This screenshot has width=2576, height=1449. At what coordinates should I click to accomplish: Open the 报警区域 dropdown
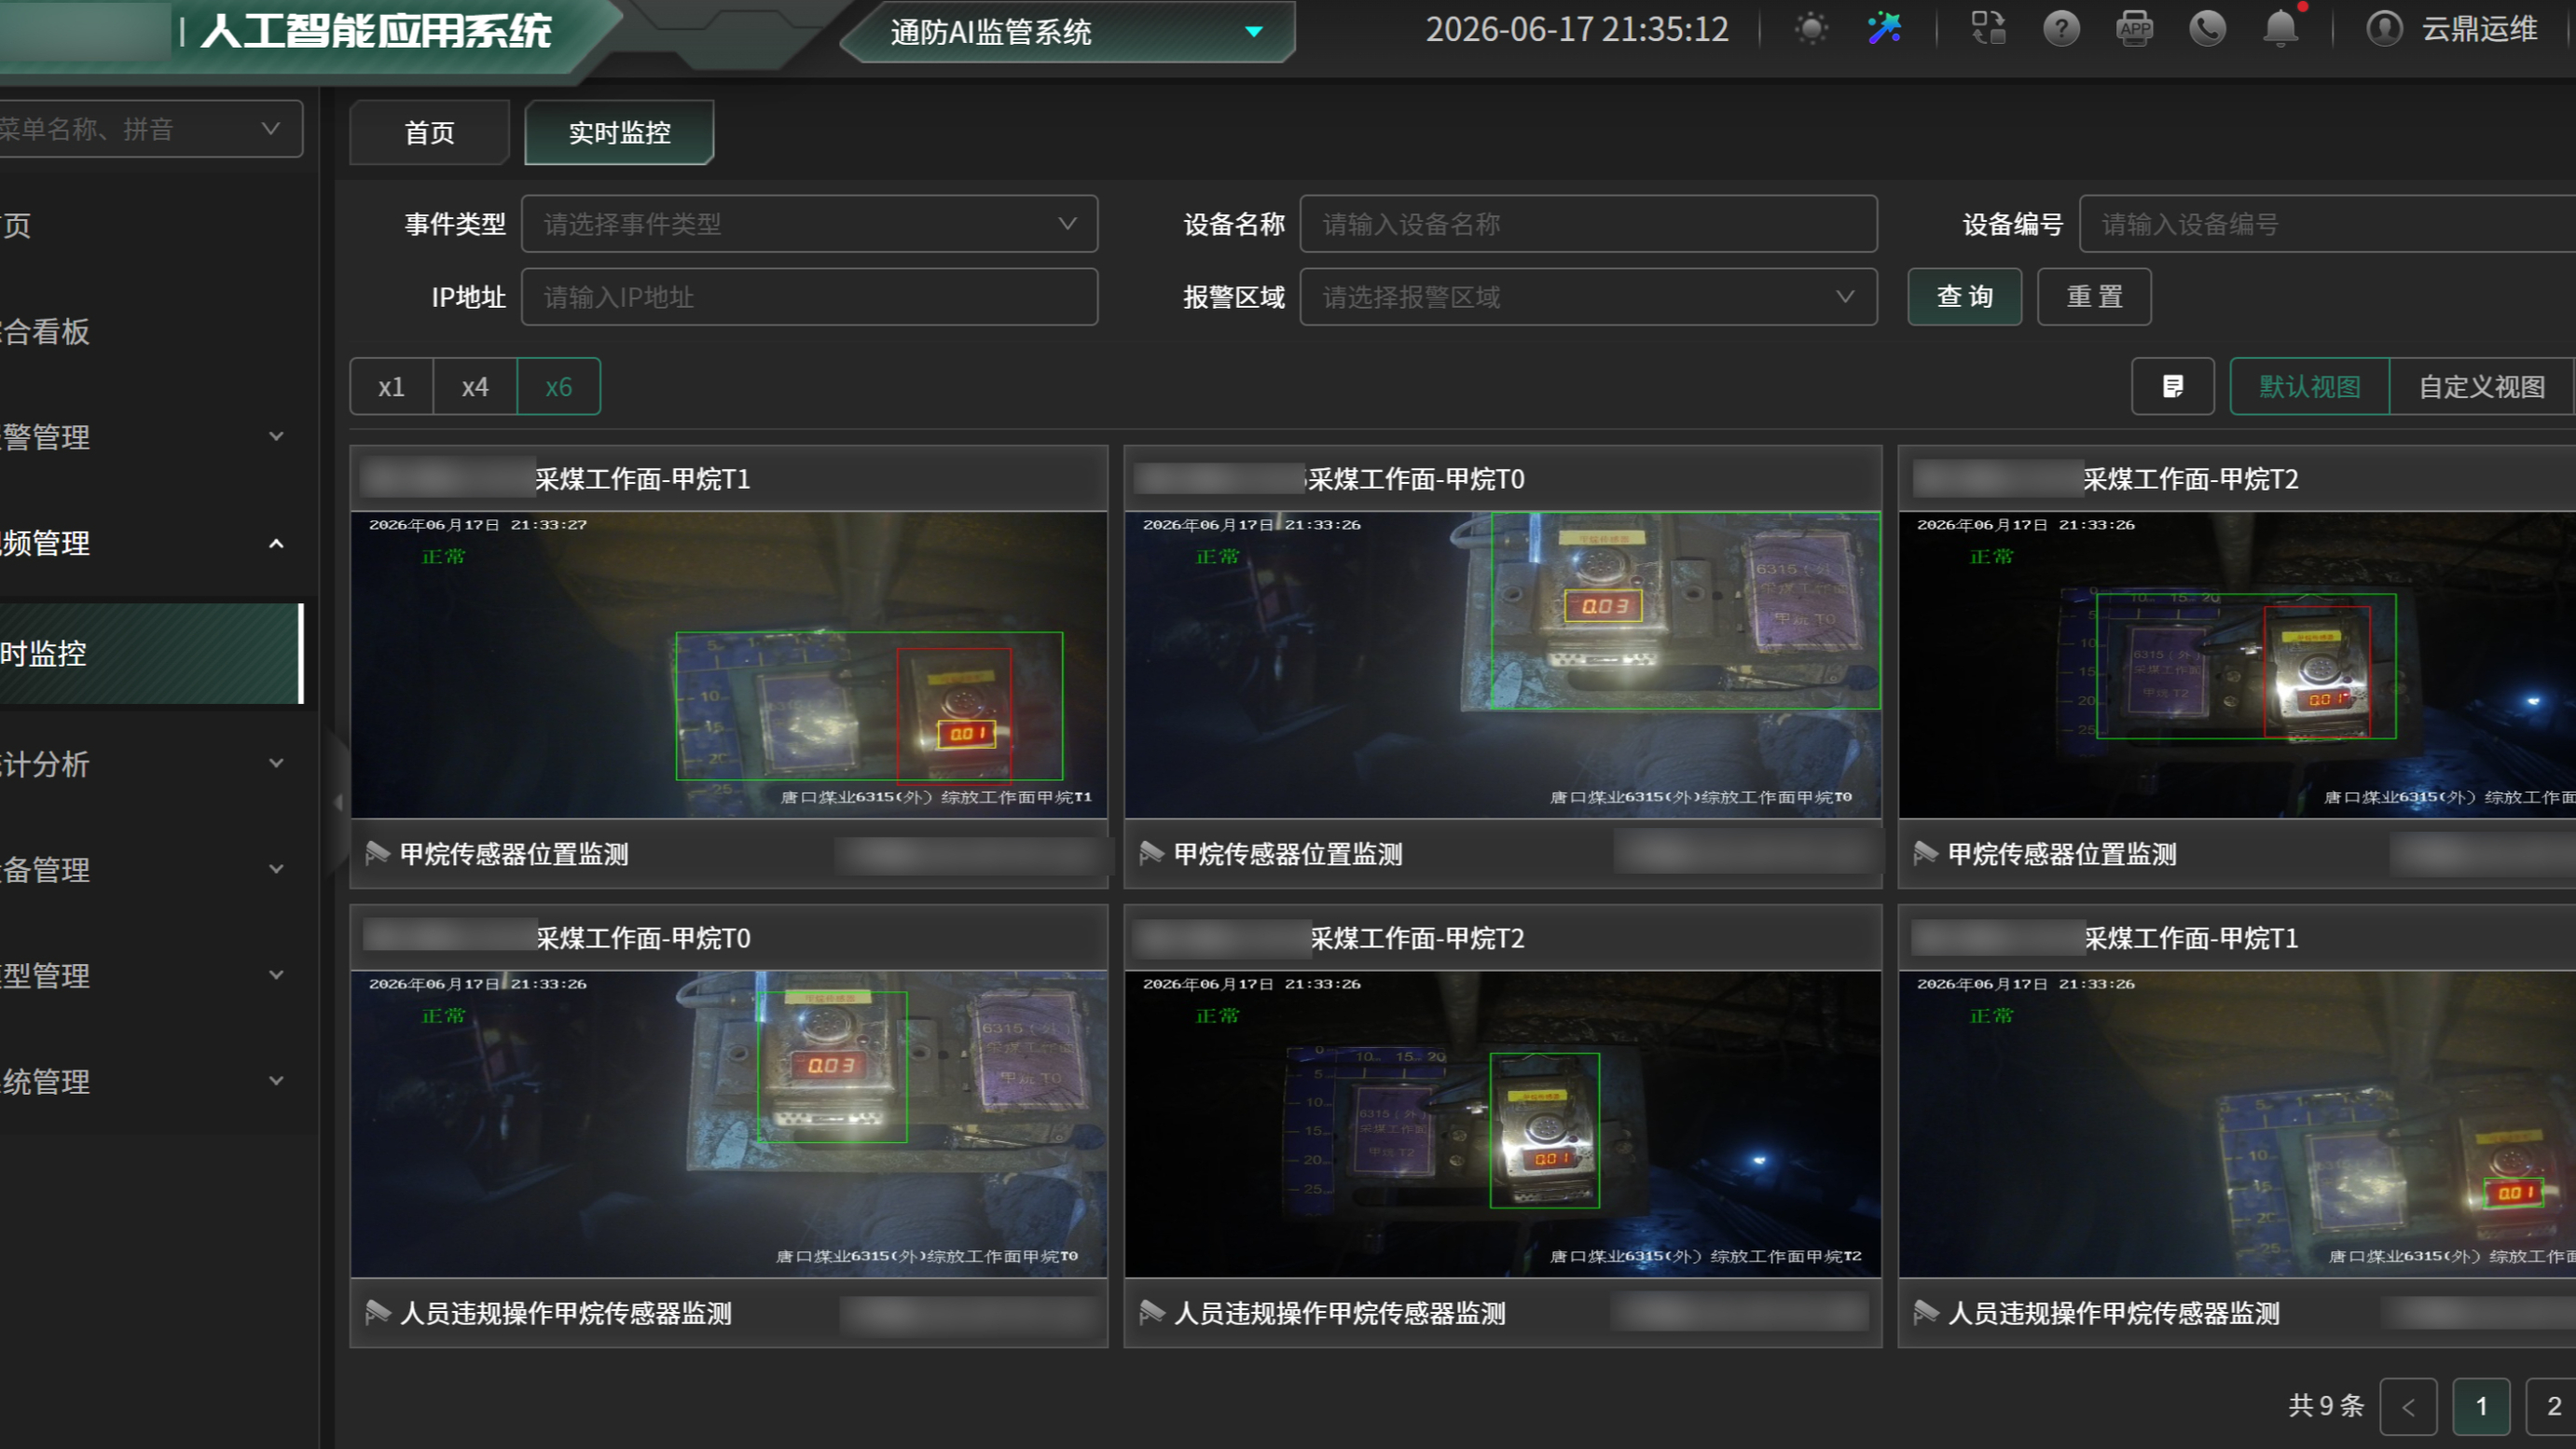pyautogui.click(x=1588, y=297)
